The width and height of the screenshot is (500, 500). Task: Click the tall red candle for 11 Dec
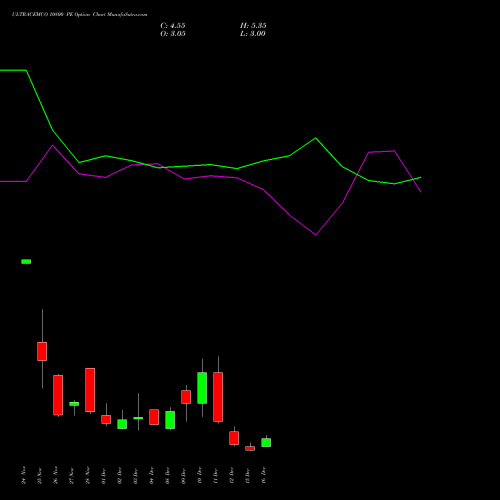point(218,397)
